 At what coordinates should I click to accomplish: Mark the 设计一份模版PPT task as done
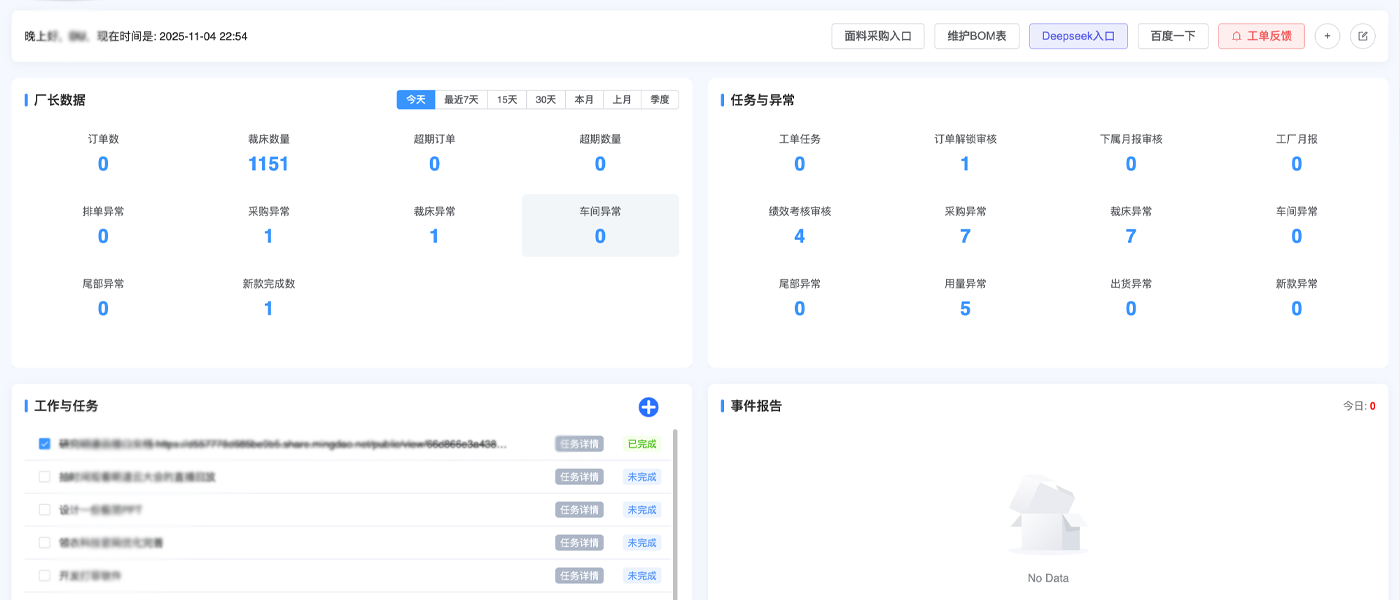43,509
